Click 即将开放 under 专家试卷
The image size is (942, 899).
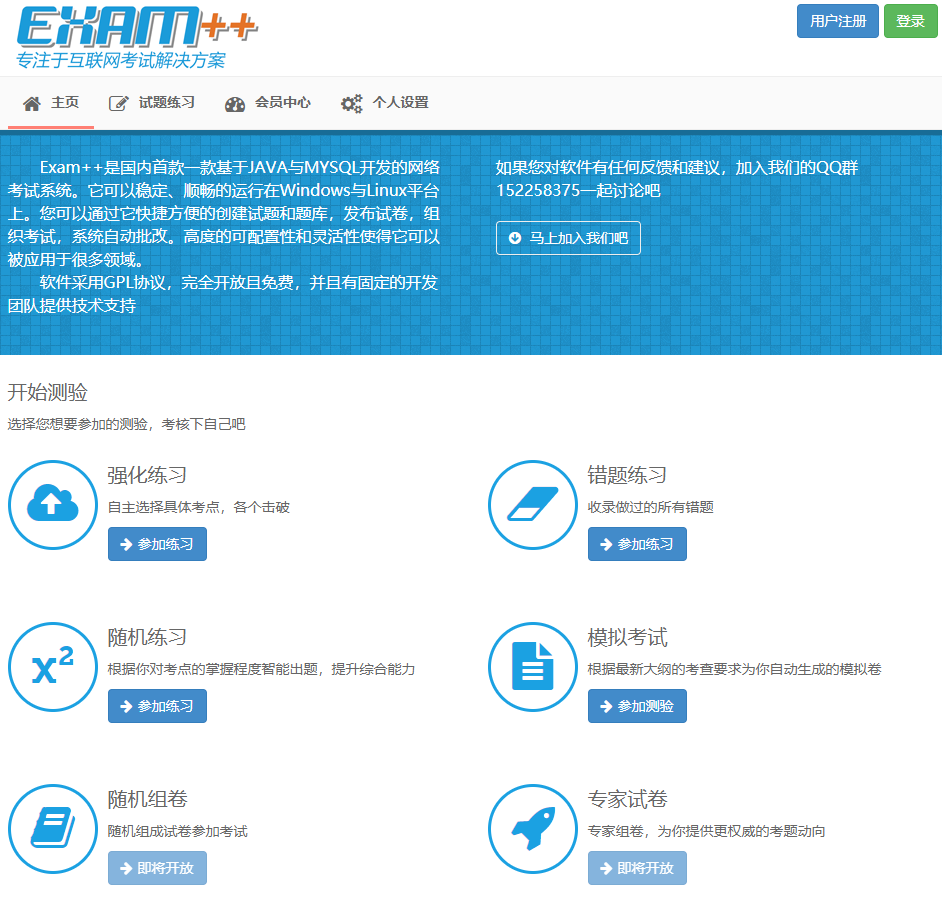(637, 868)
